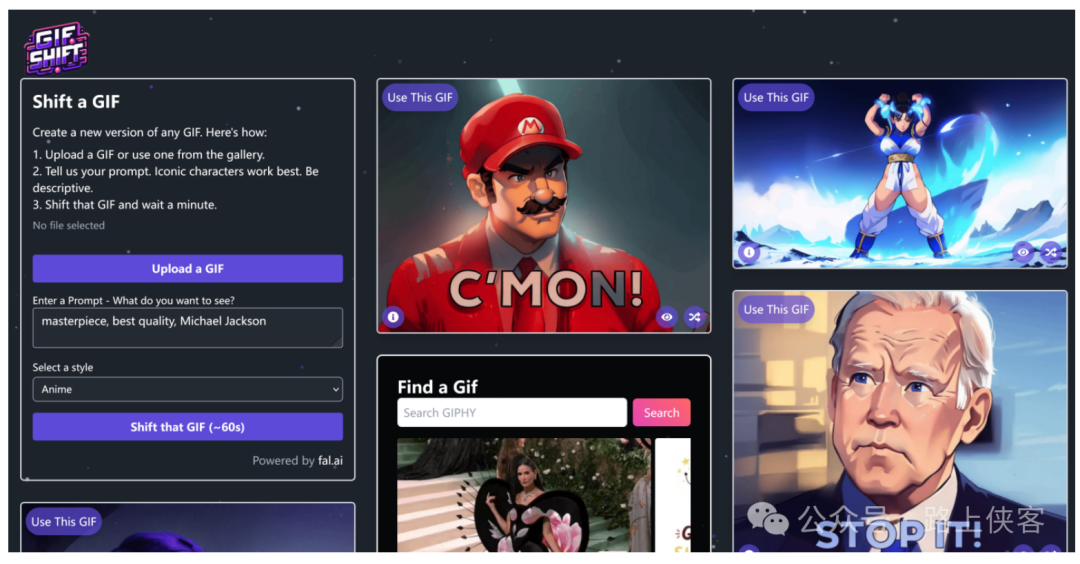Click the pink Search button

click(661, 412)
